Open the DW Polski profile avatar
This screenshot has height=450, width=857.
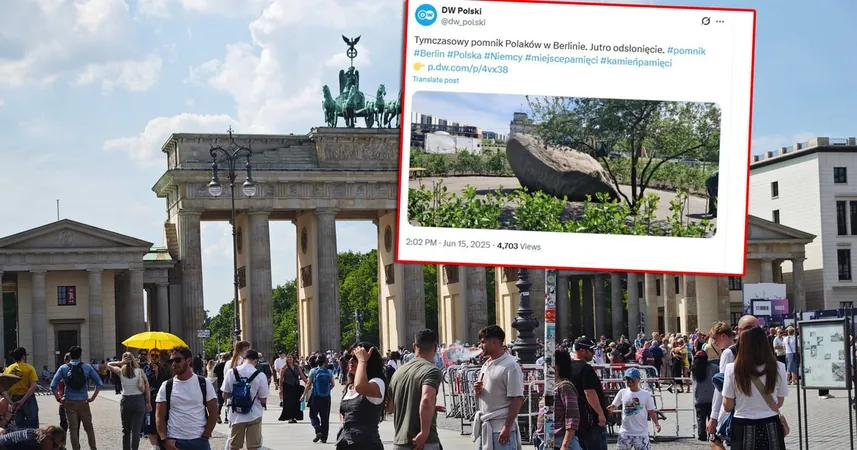(426, 15)
